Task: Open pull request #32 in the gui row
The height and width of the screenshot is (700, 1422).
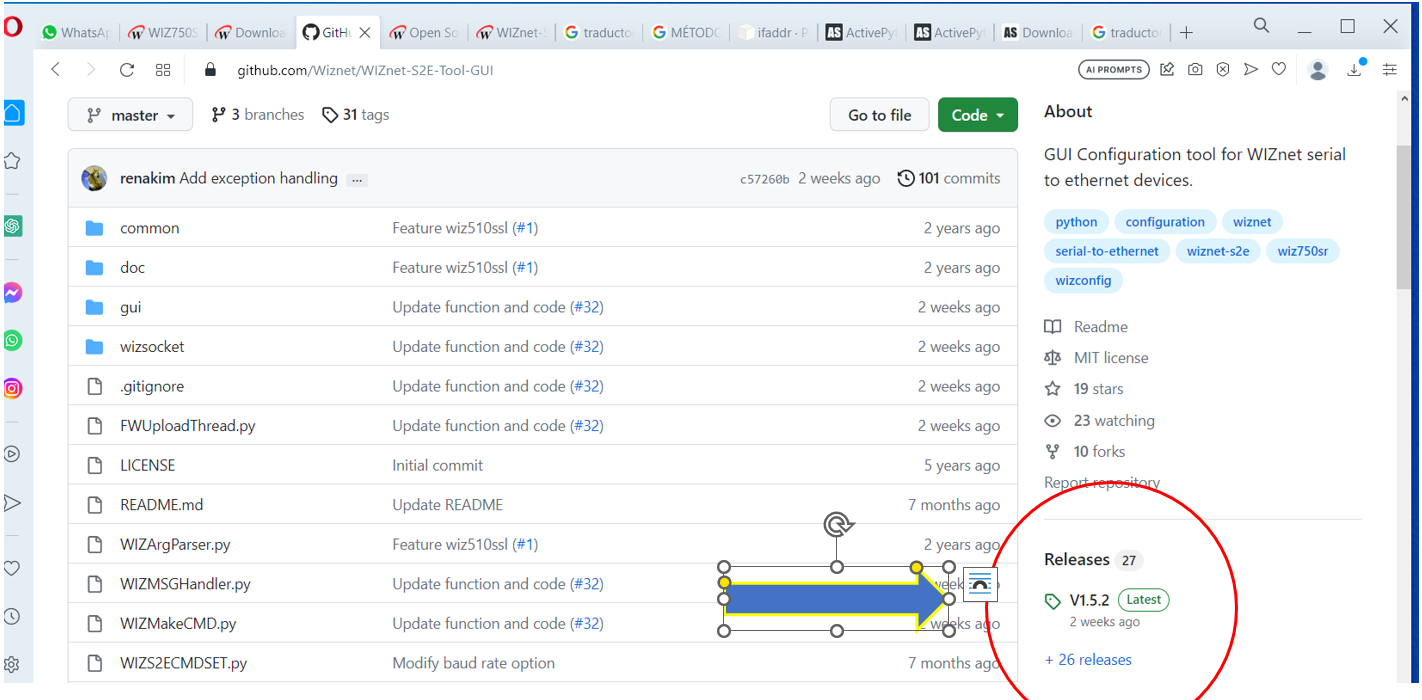Action: (587, 307)
